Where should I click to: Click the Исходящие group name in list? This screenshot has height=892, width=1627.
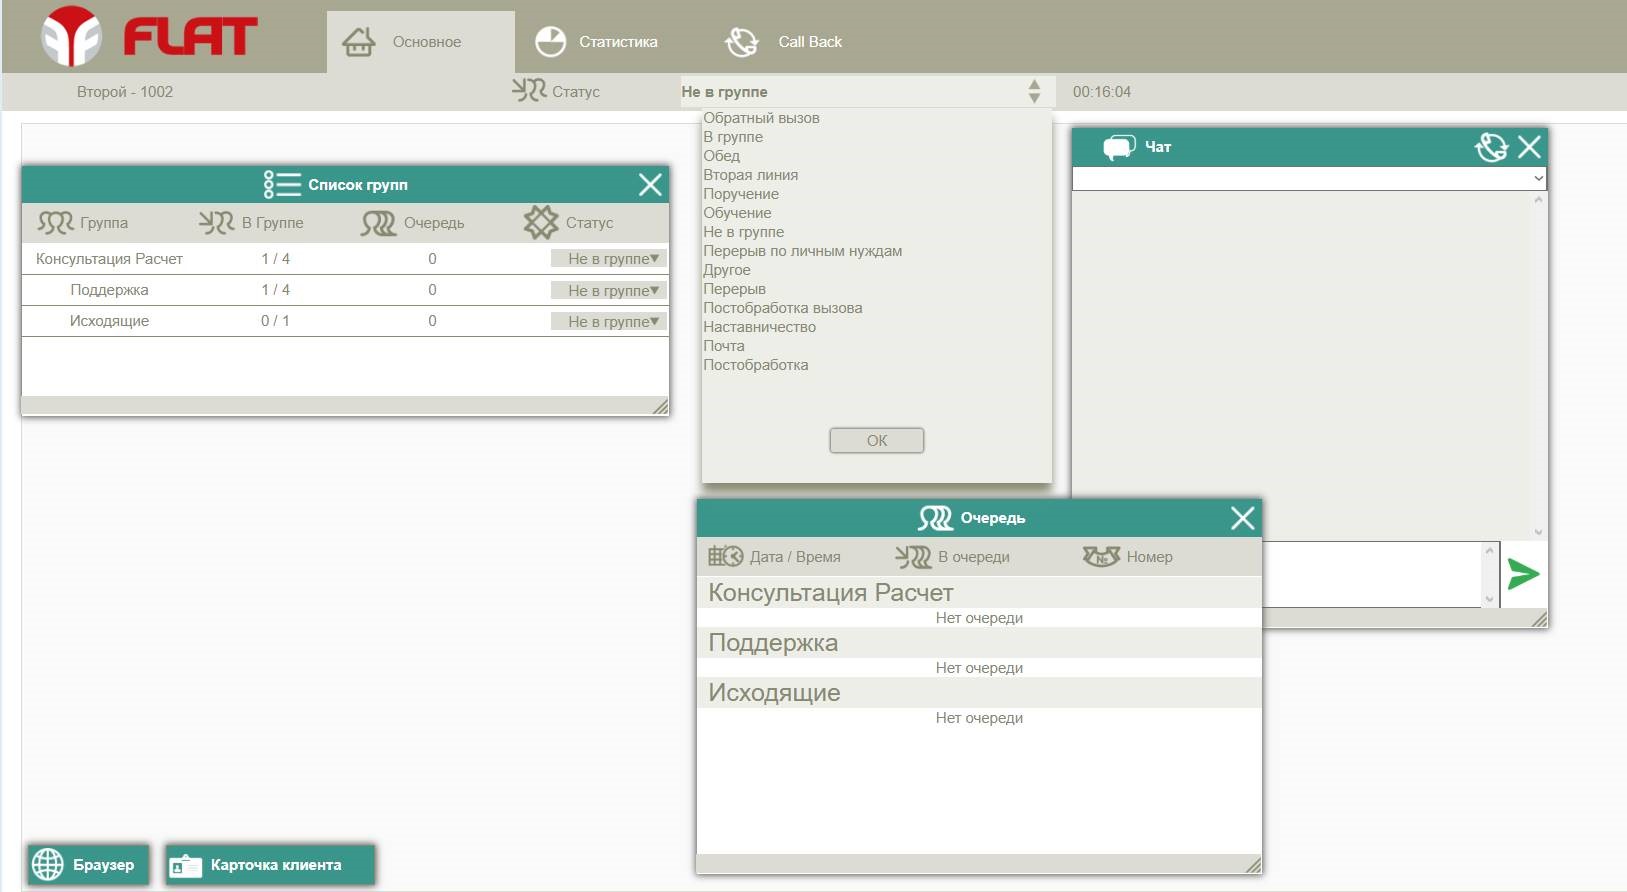pyautogui.click(x=109, y=321)
